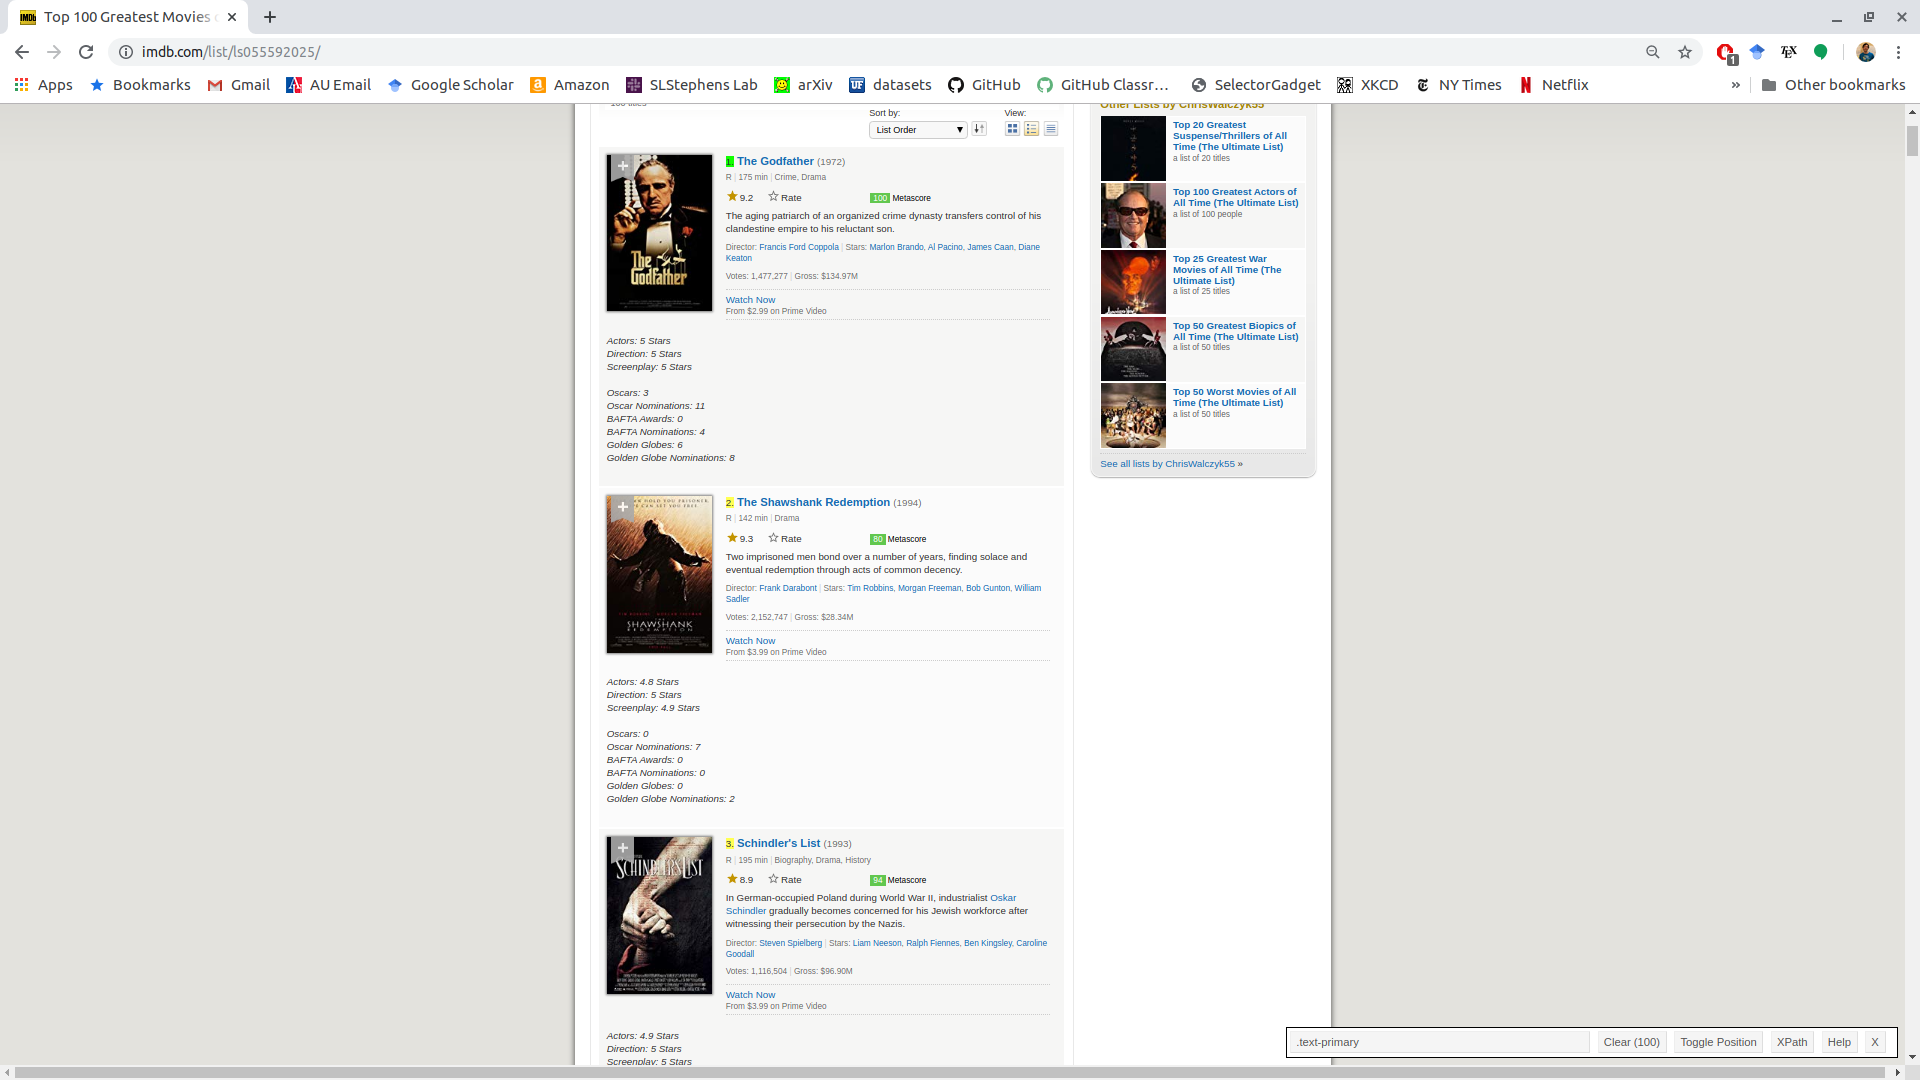Click the XPath button in SelectorGadget

coord(1791,1042)
